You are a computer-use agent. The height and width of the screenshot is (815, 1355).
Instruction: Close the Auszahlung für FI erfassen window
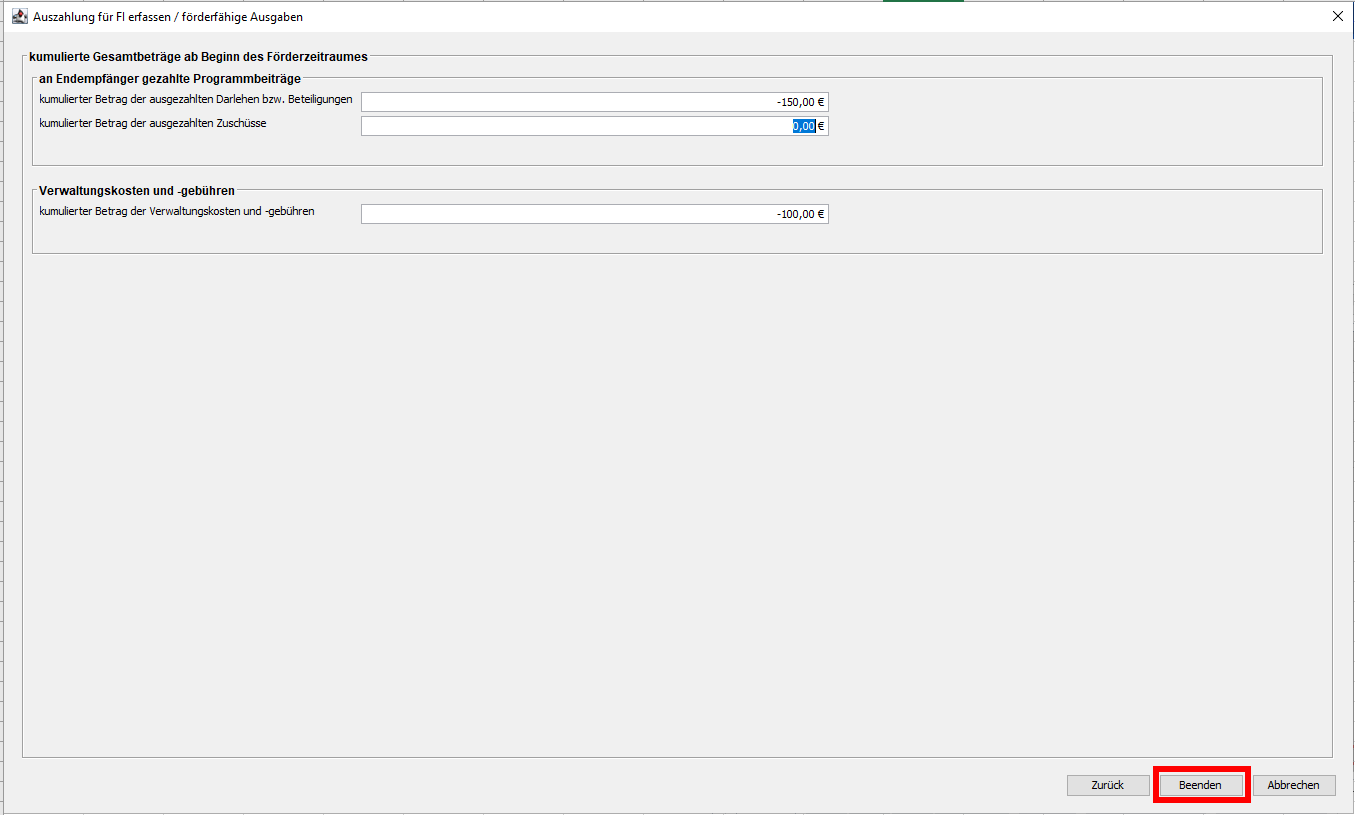pyautogui.click(x=1338, y=16)
